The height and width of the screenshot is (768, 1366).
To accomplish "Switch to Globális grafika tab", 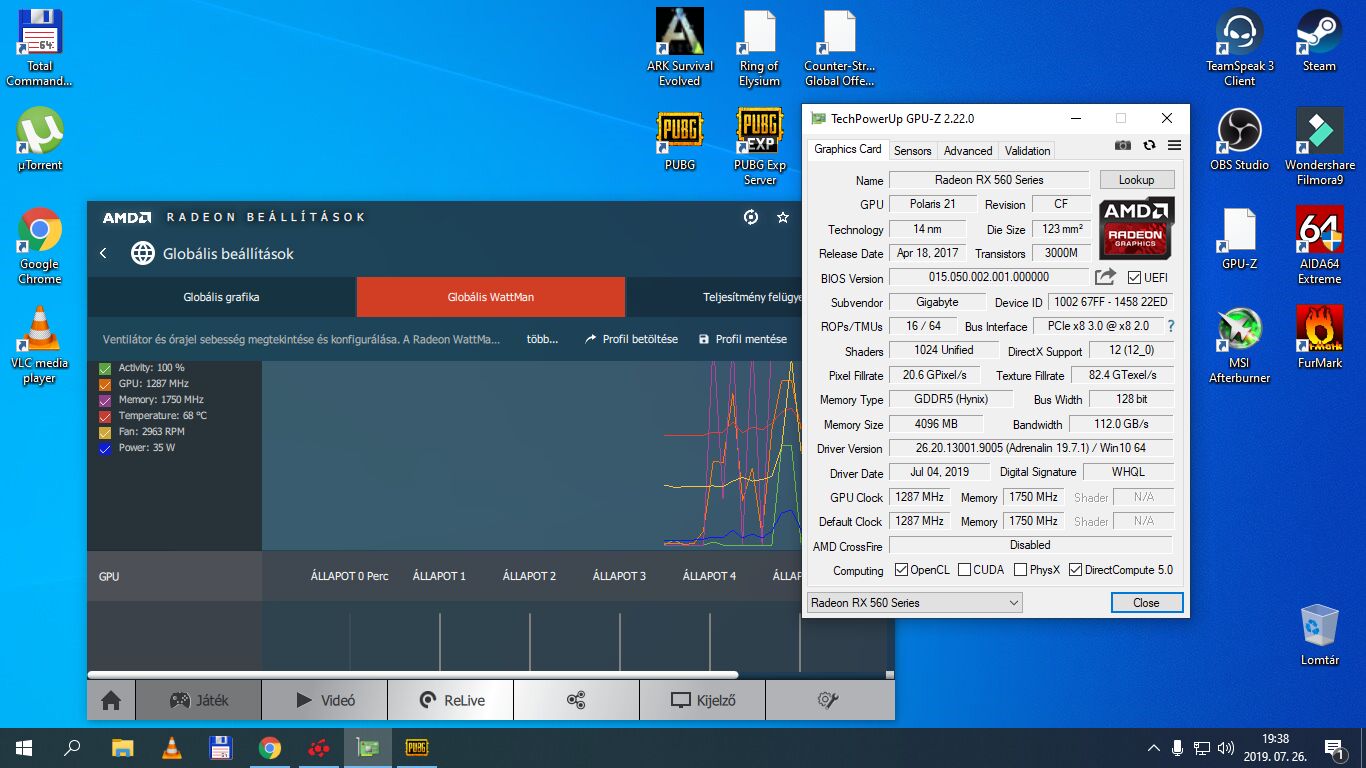I will pyautogui.click(x=222, y=297).
